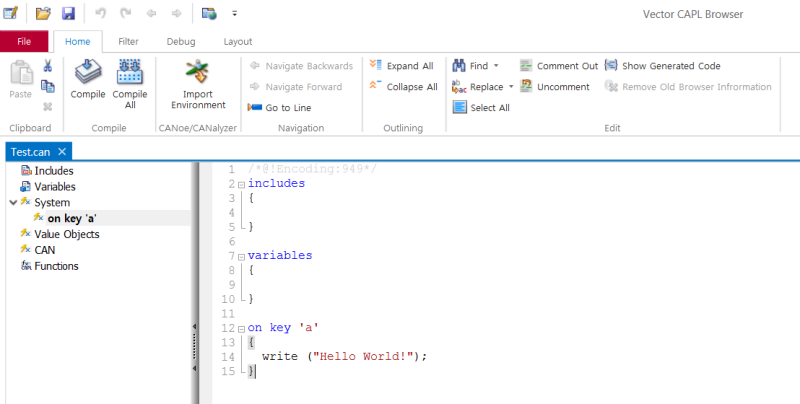800x404 pixels.
Task: Click the Paste clipboard button
Action: (x=21, y=79)
